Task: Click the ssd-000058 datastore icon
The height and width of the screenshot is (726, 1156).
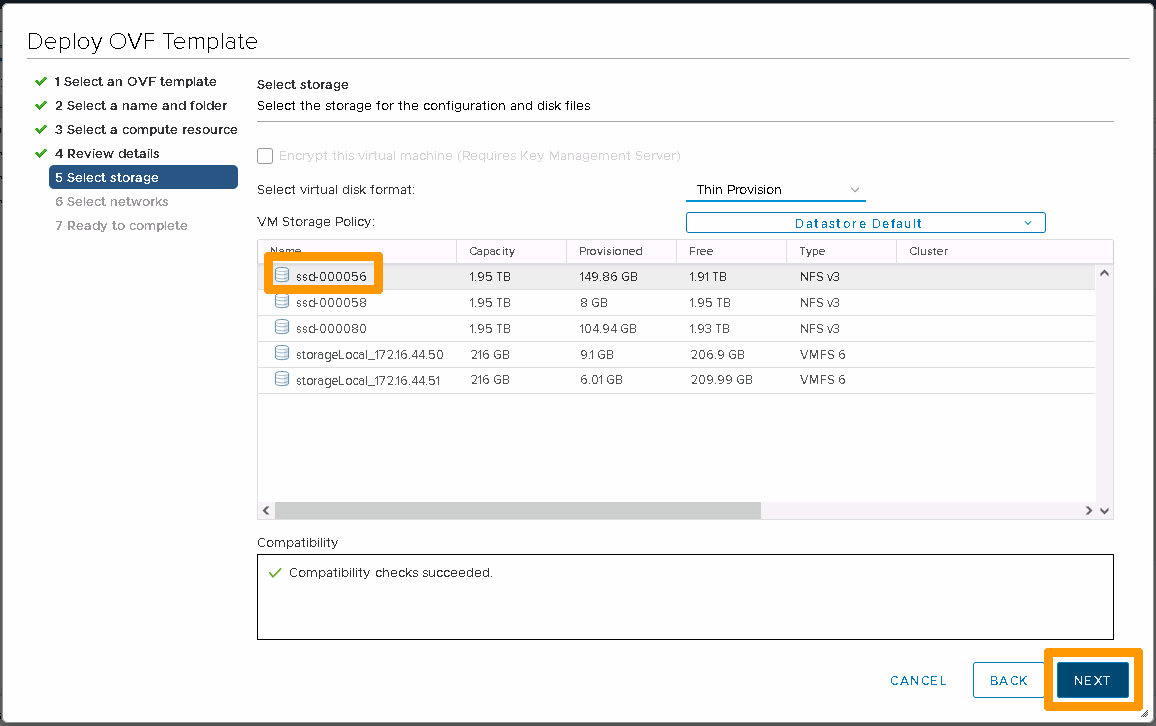Action: tap(281, 302)
